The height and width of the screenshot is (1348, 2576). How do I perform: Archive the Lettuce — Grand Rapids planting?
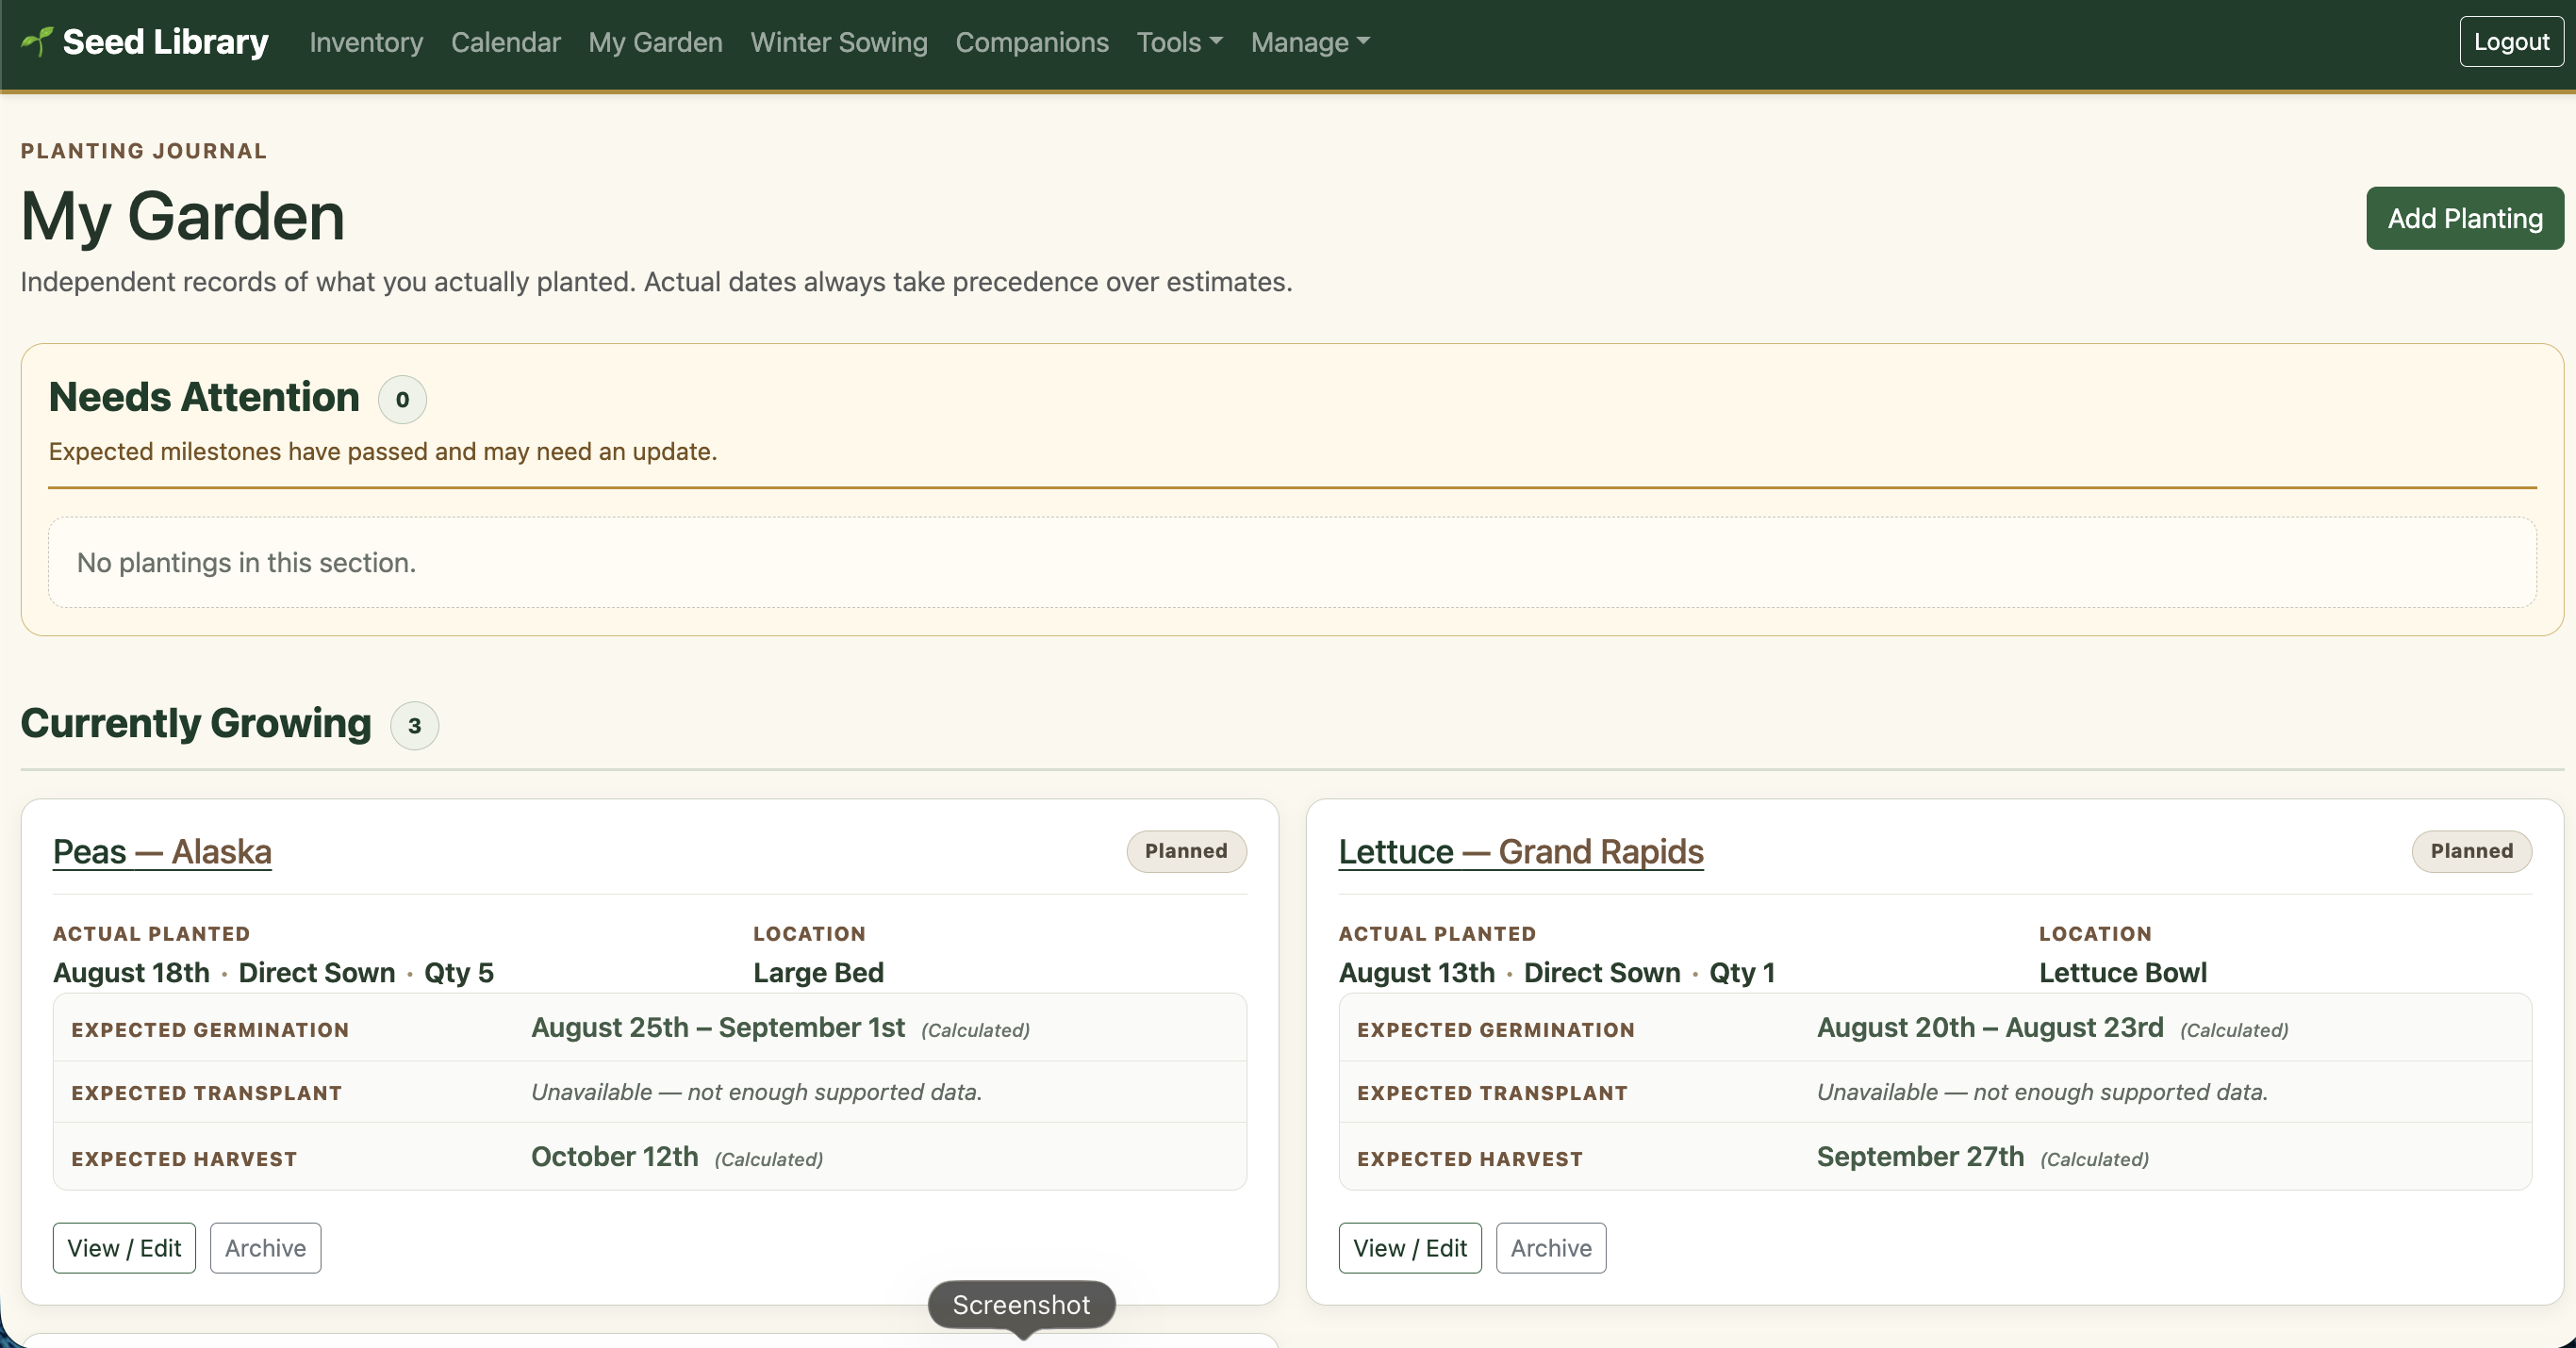click(x=1550, y=1247)
